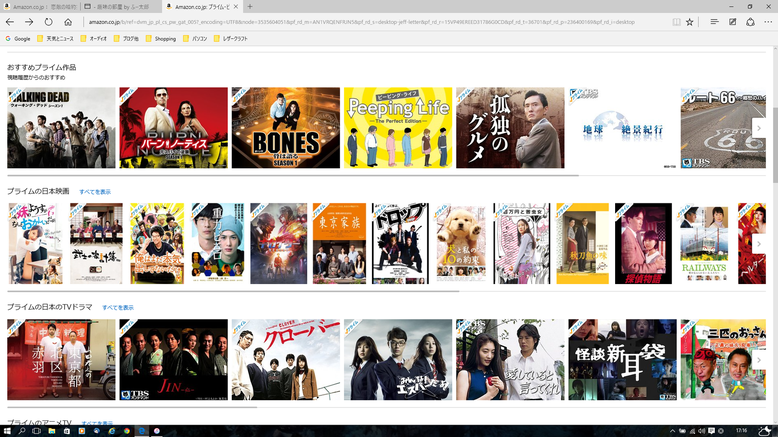Open the 東京家族 movie poster
Viewport: 778px width, 437px height.
[339, 243]
